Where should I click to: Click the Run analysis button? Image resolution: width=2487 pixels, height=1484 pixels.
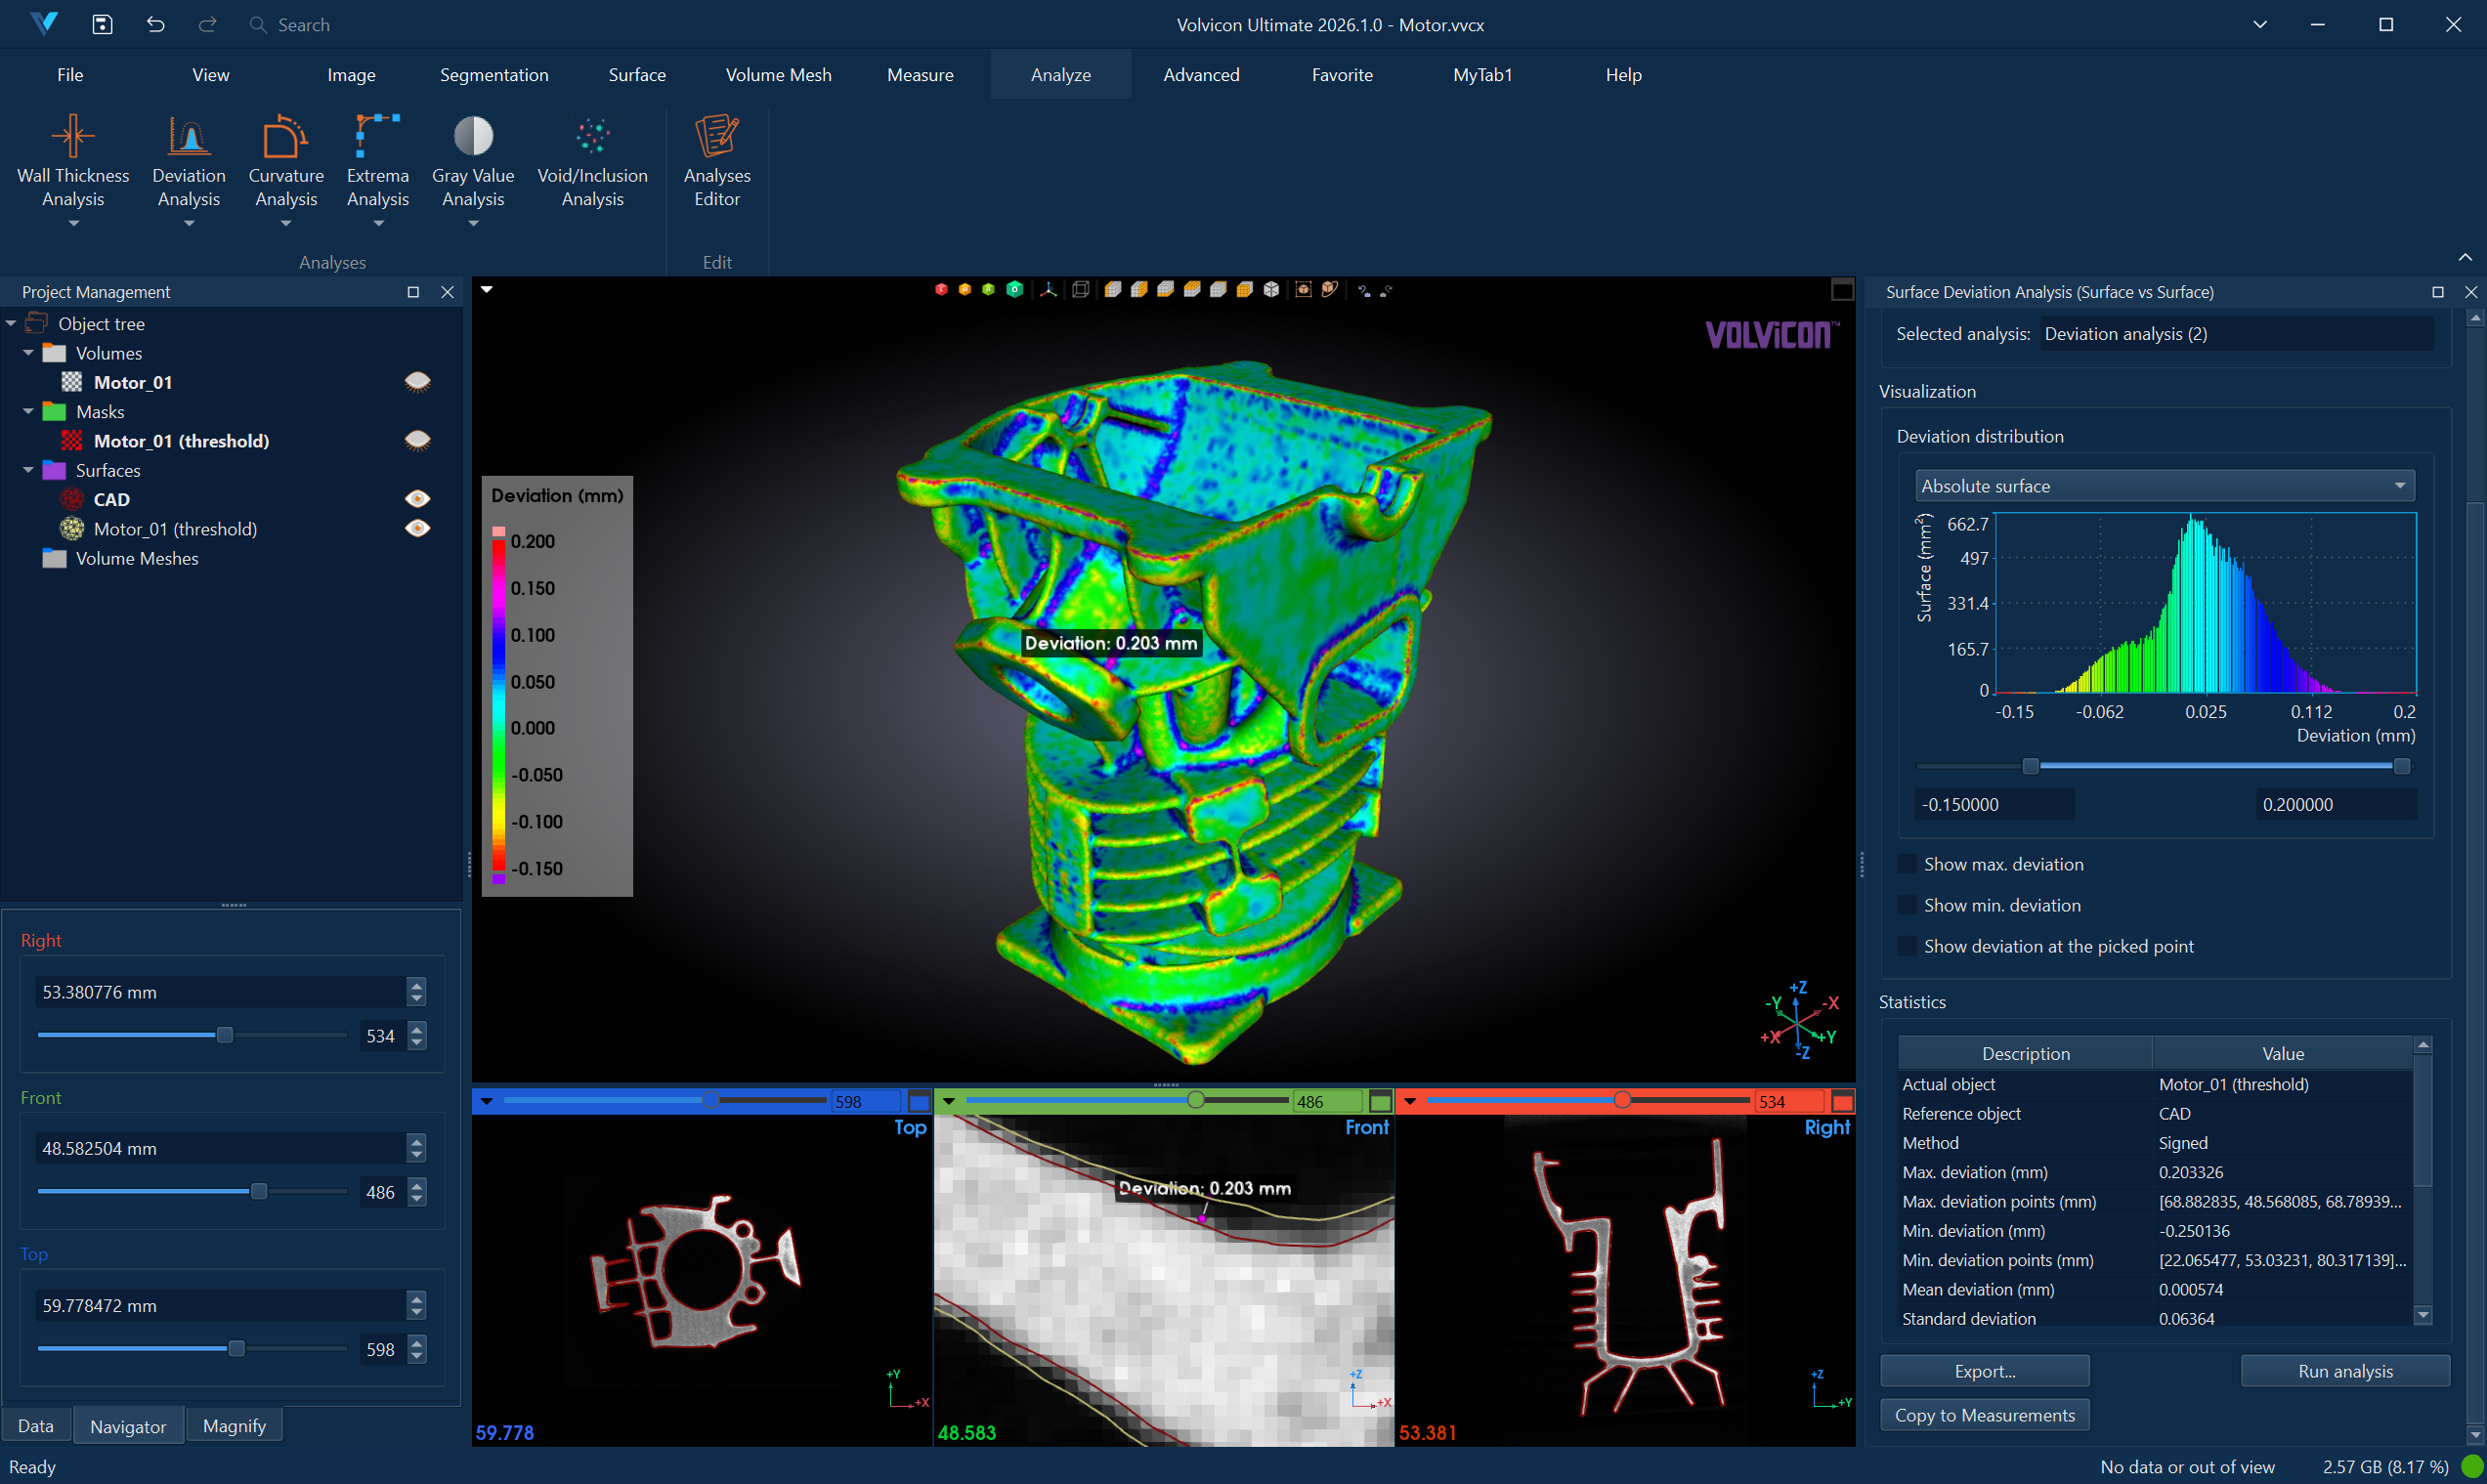point(2344,1371)
